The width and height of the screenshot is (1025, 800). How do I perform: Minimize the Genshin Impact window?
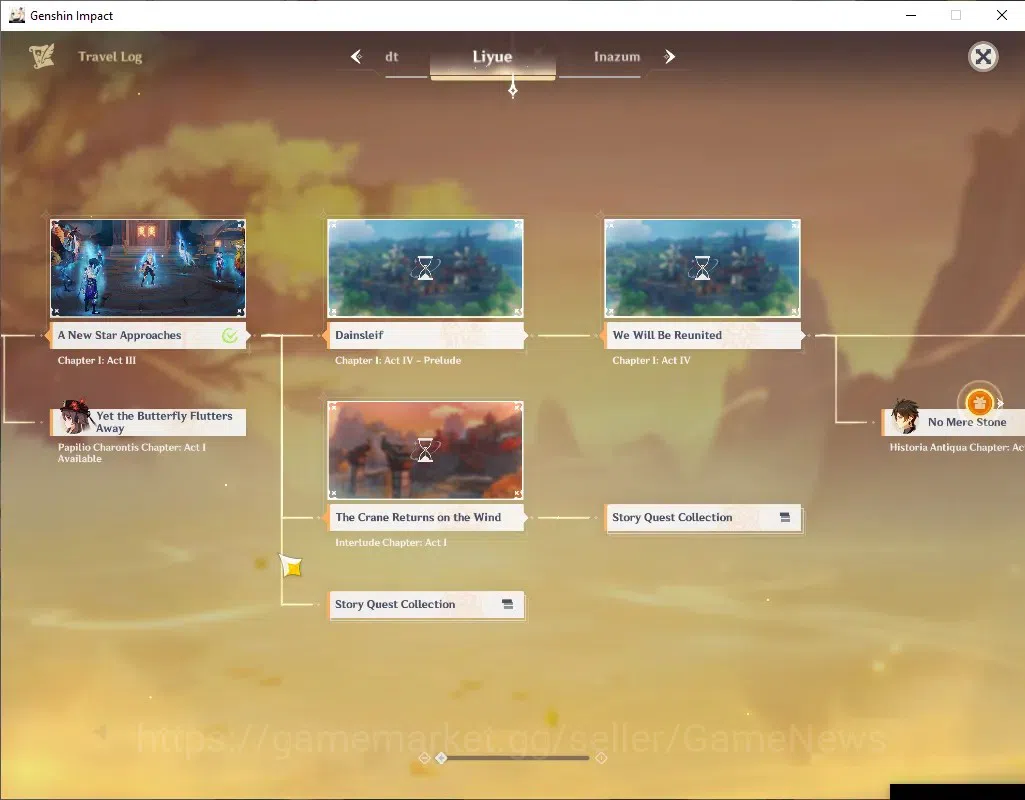pos(911,15)
